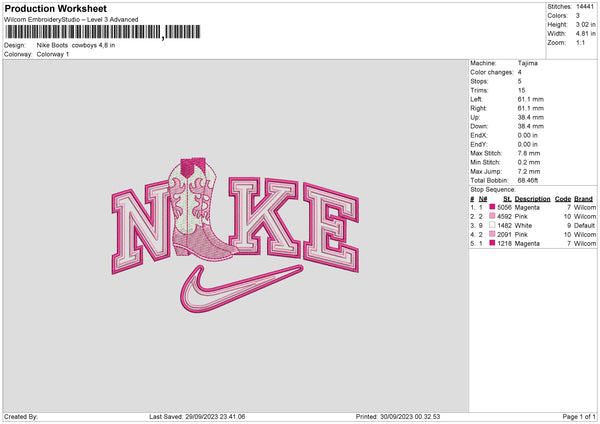Click the barcode below the worksheet title
Viewport: 600px width, 424px height.
[x=103, y=32]
